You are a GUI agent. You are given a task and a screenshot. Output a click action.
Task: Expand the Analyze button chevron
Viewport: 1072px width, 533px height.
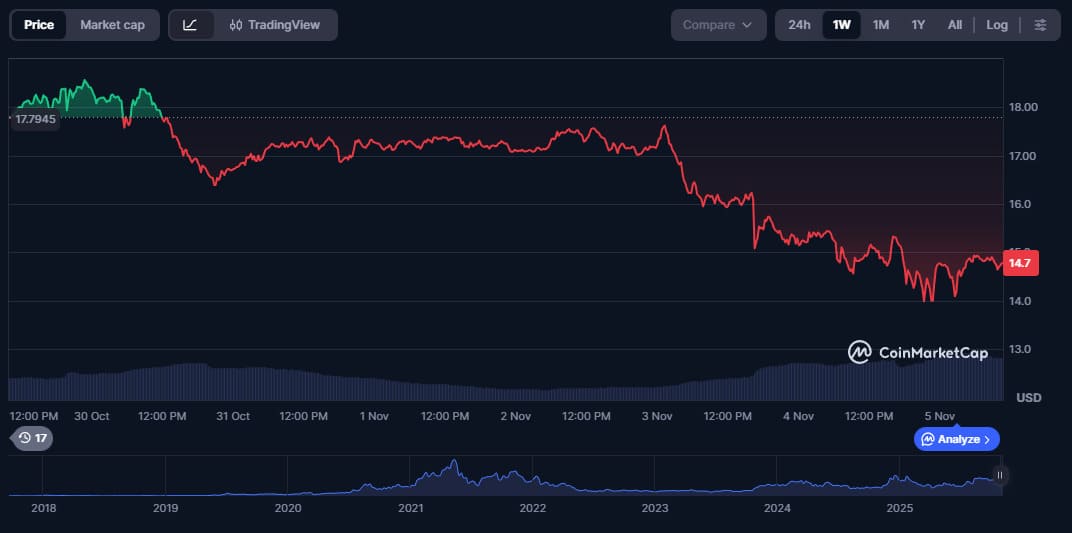point(987,439)
